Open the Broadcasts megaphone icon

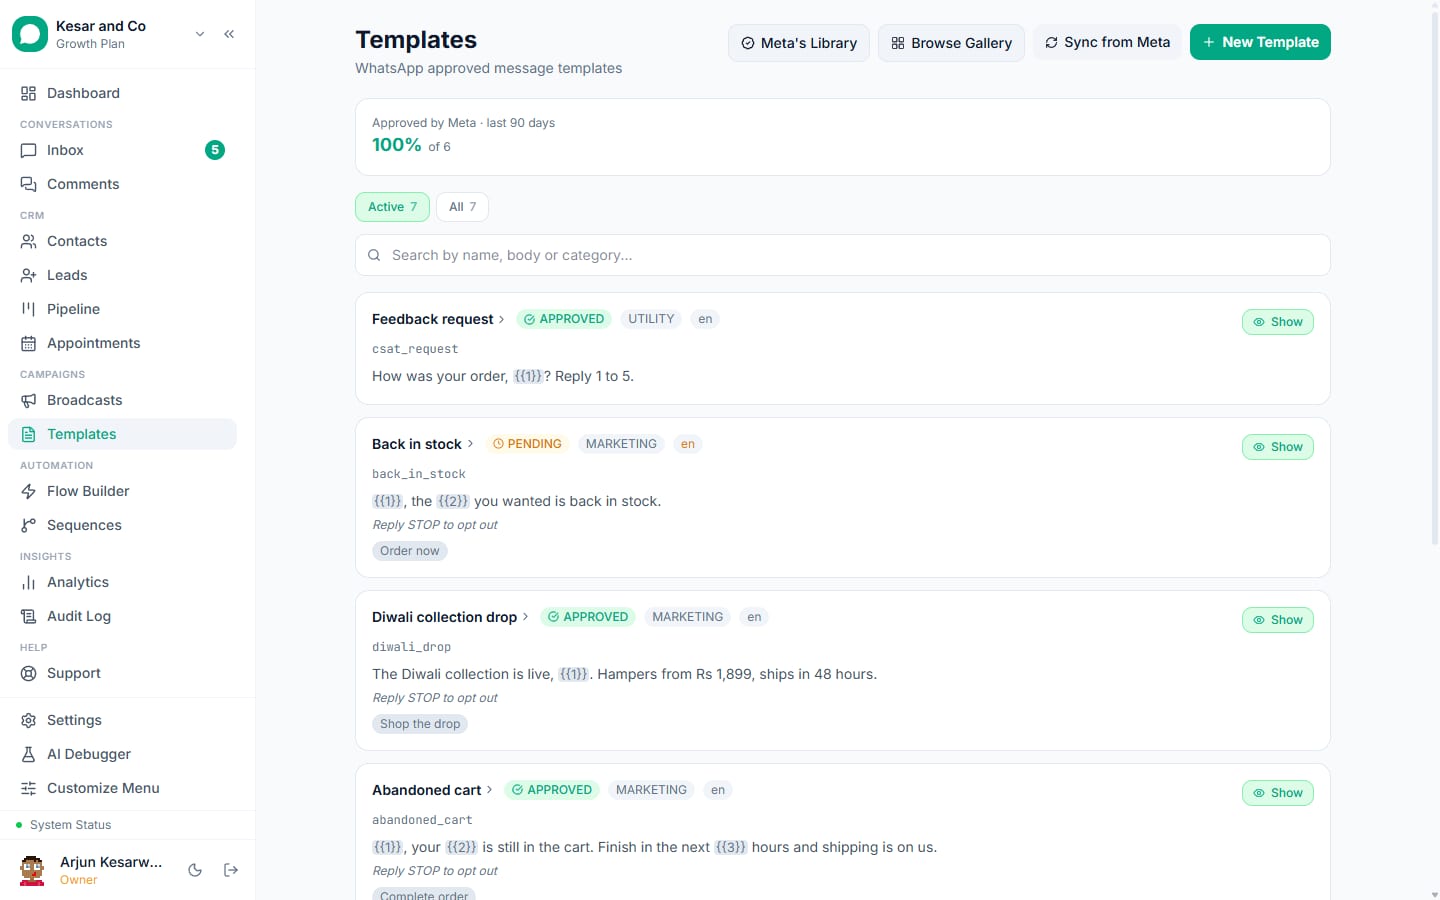[x=28, y=400]
